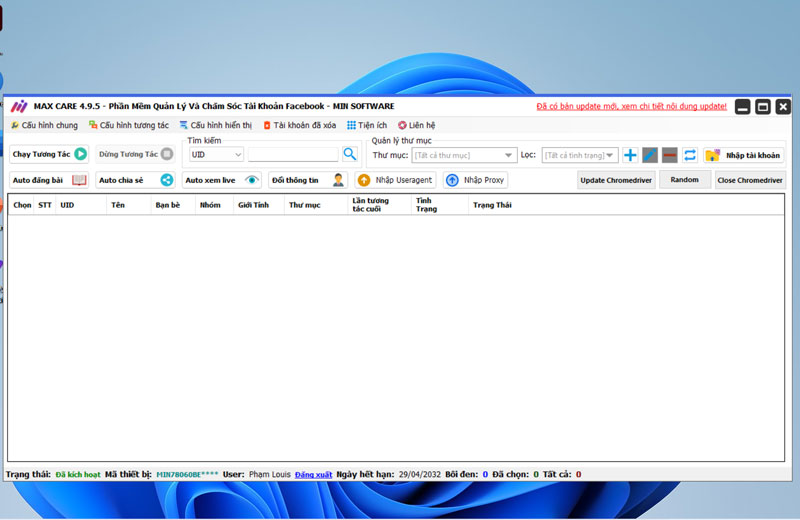Open the Tiện ích menu

pyautogui.click(x=366, y=125)
